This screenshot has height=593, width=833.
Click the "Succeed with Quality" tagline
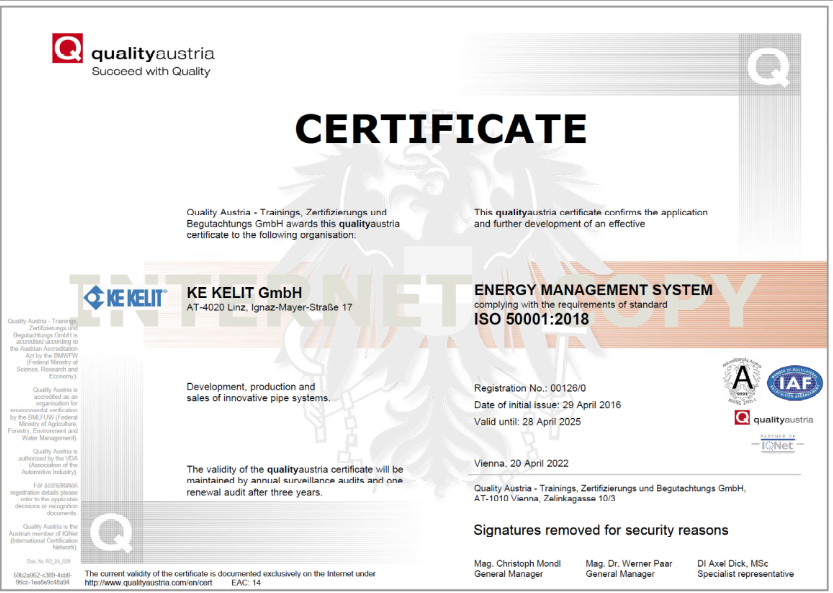(151, 71)
